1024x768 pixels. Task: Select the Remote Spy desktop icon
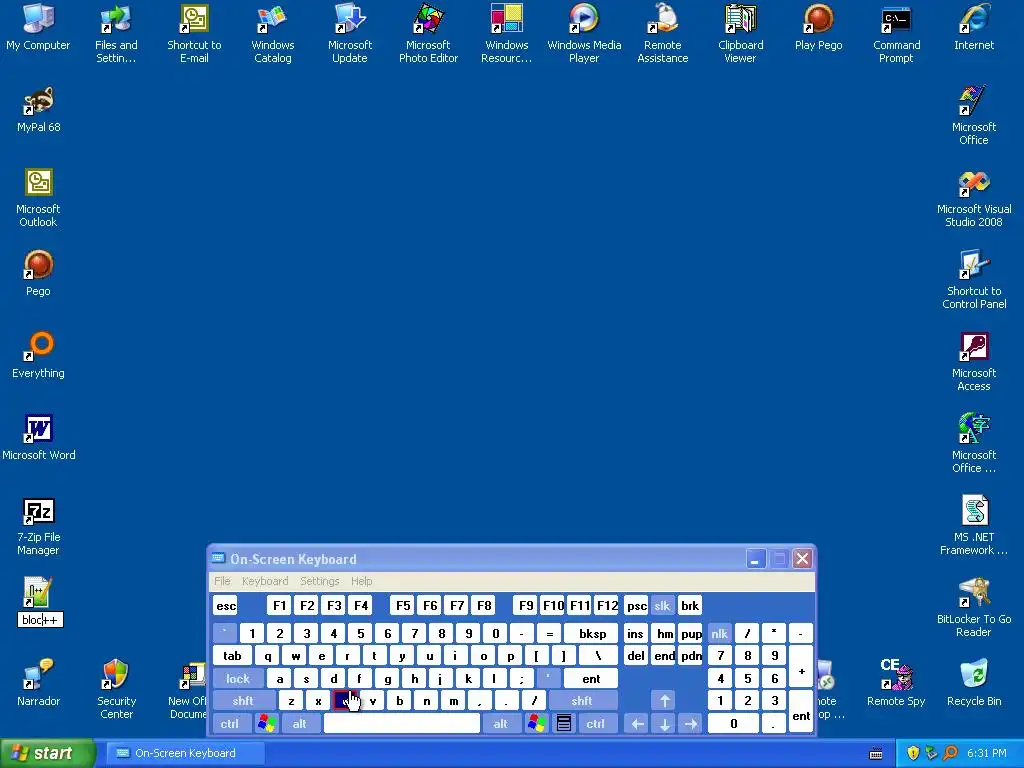tap(896, 683)
